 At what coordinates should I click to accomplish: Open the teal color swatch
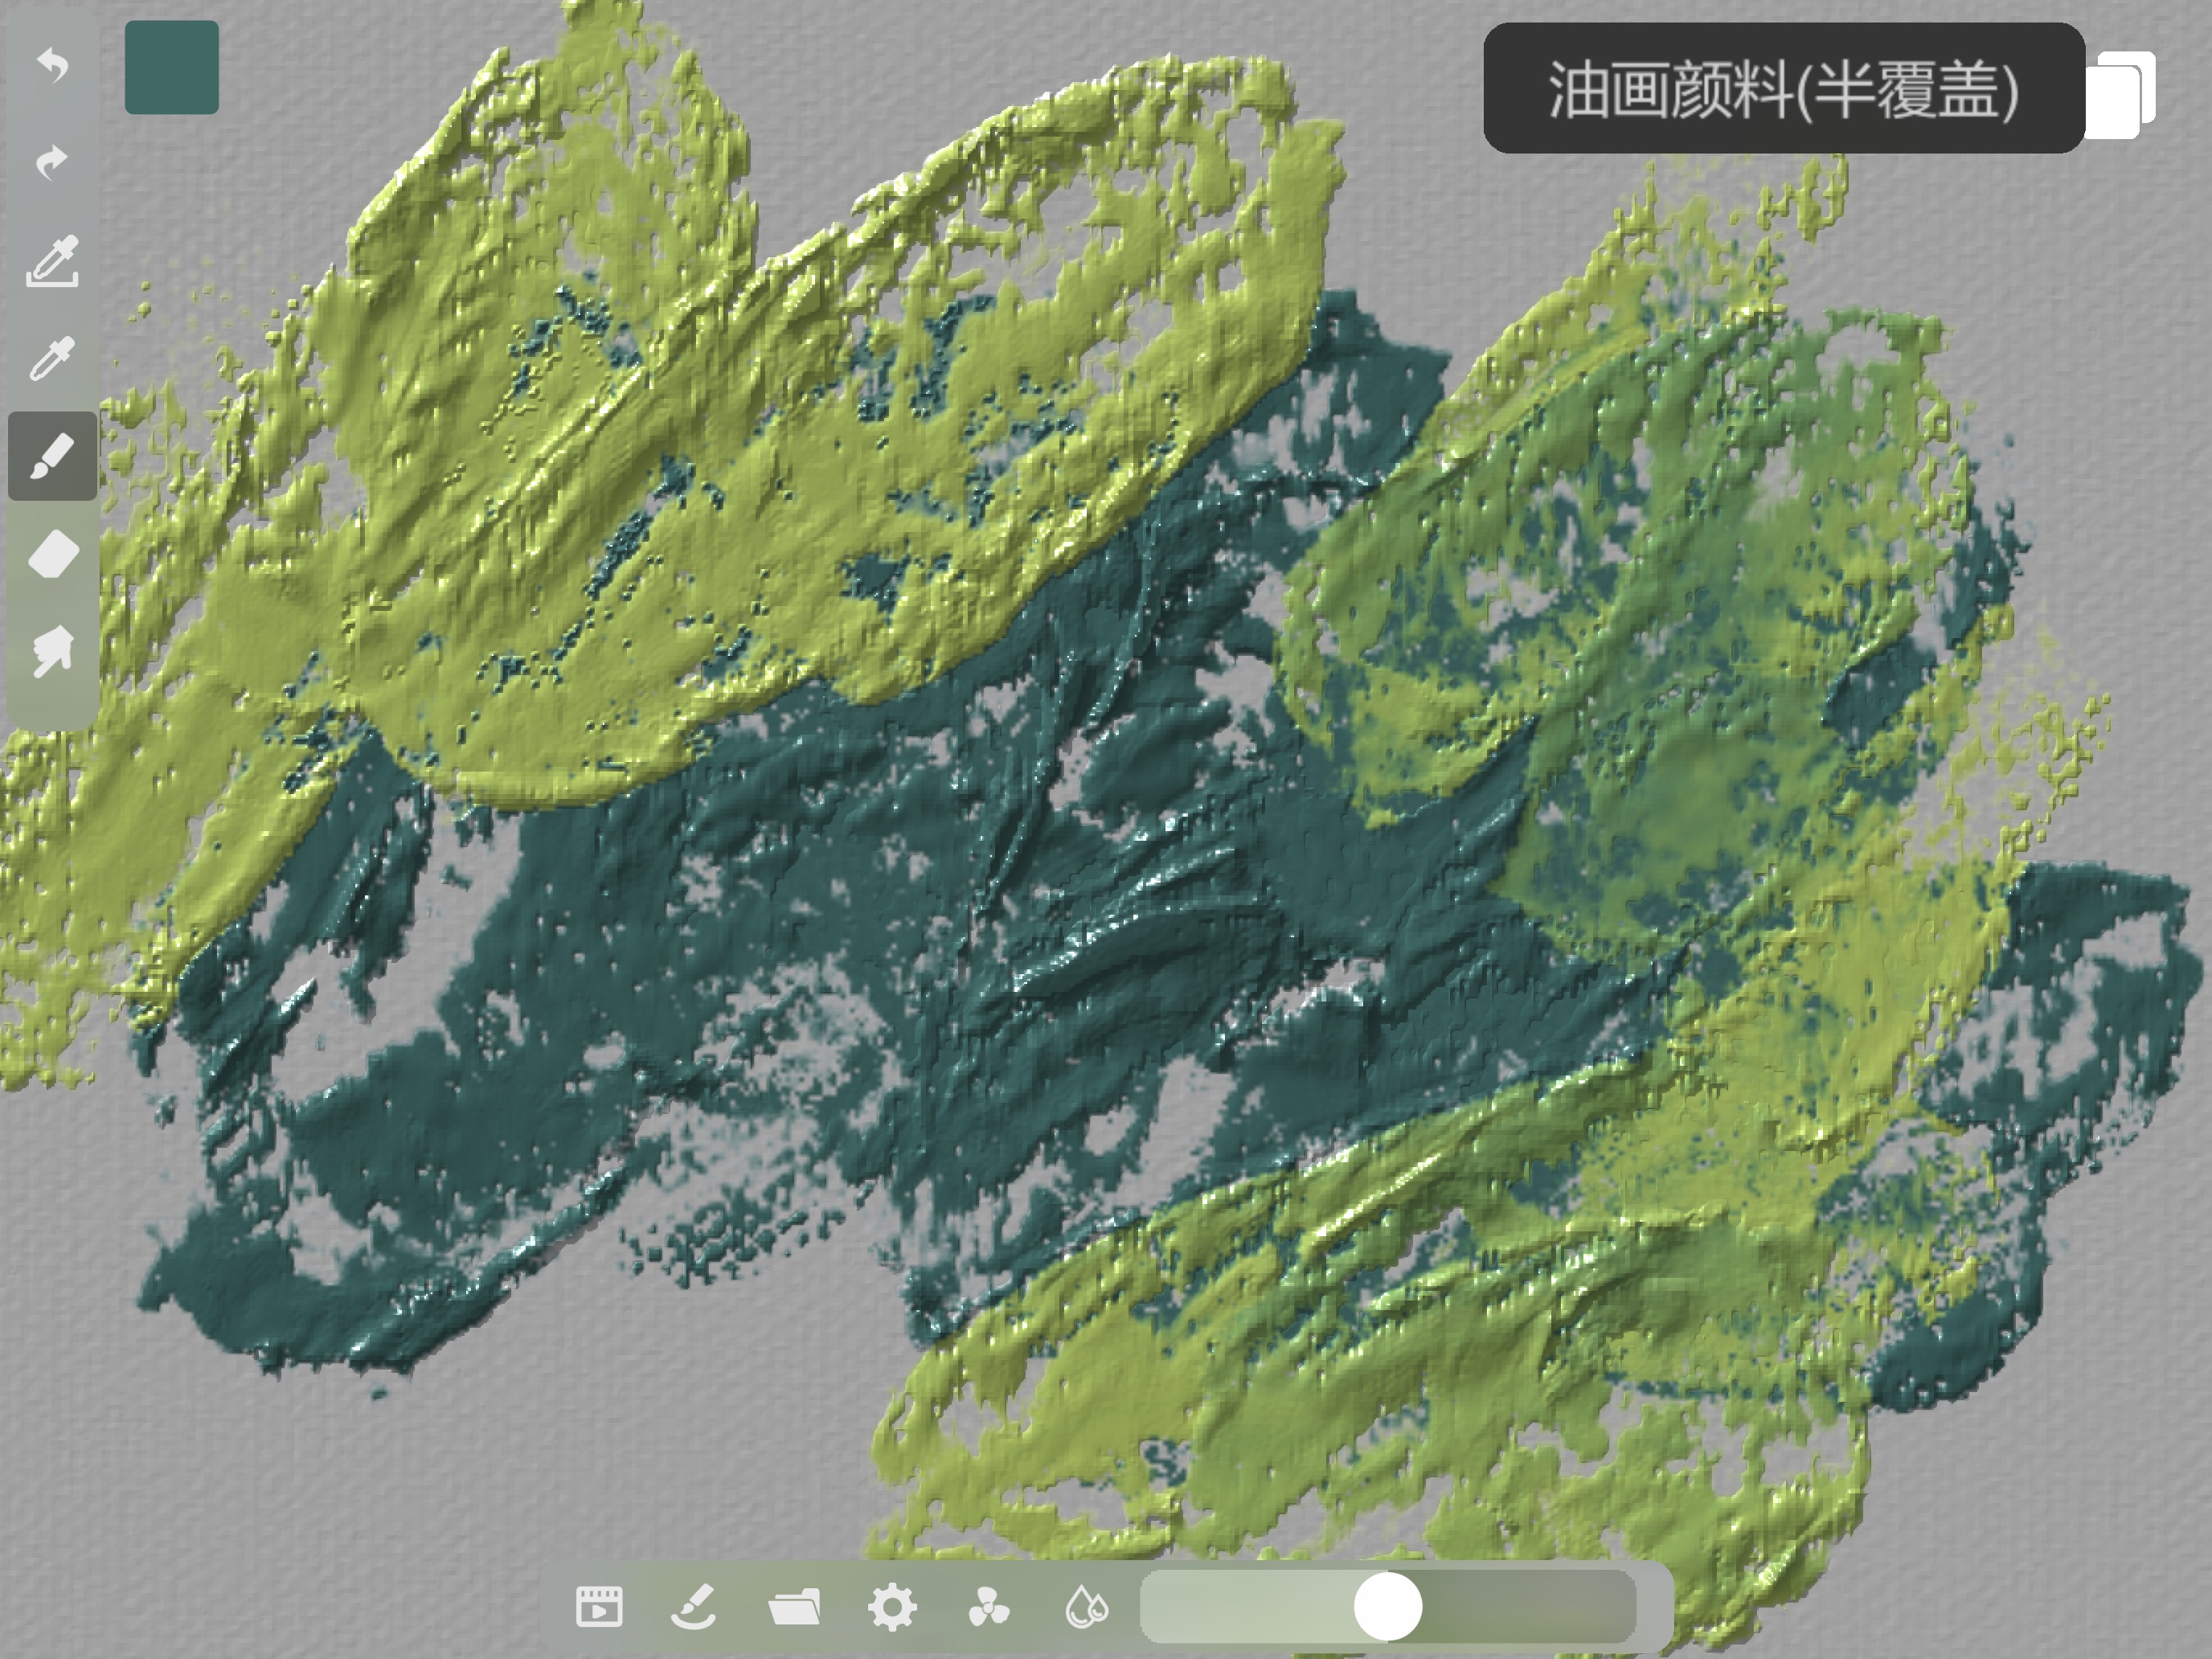pyautogui.click(x=172, y=67)
